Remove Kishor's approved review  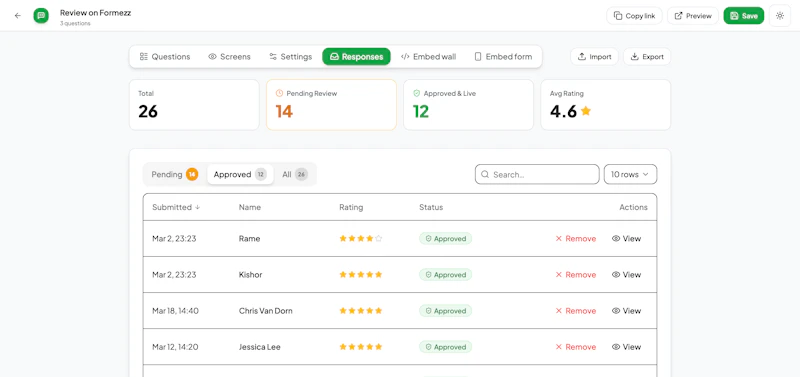point(576,274)
